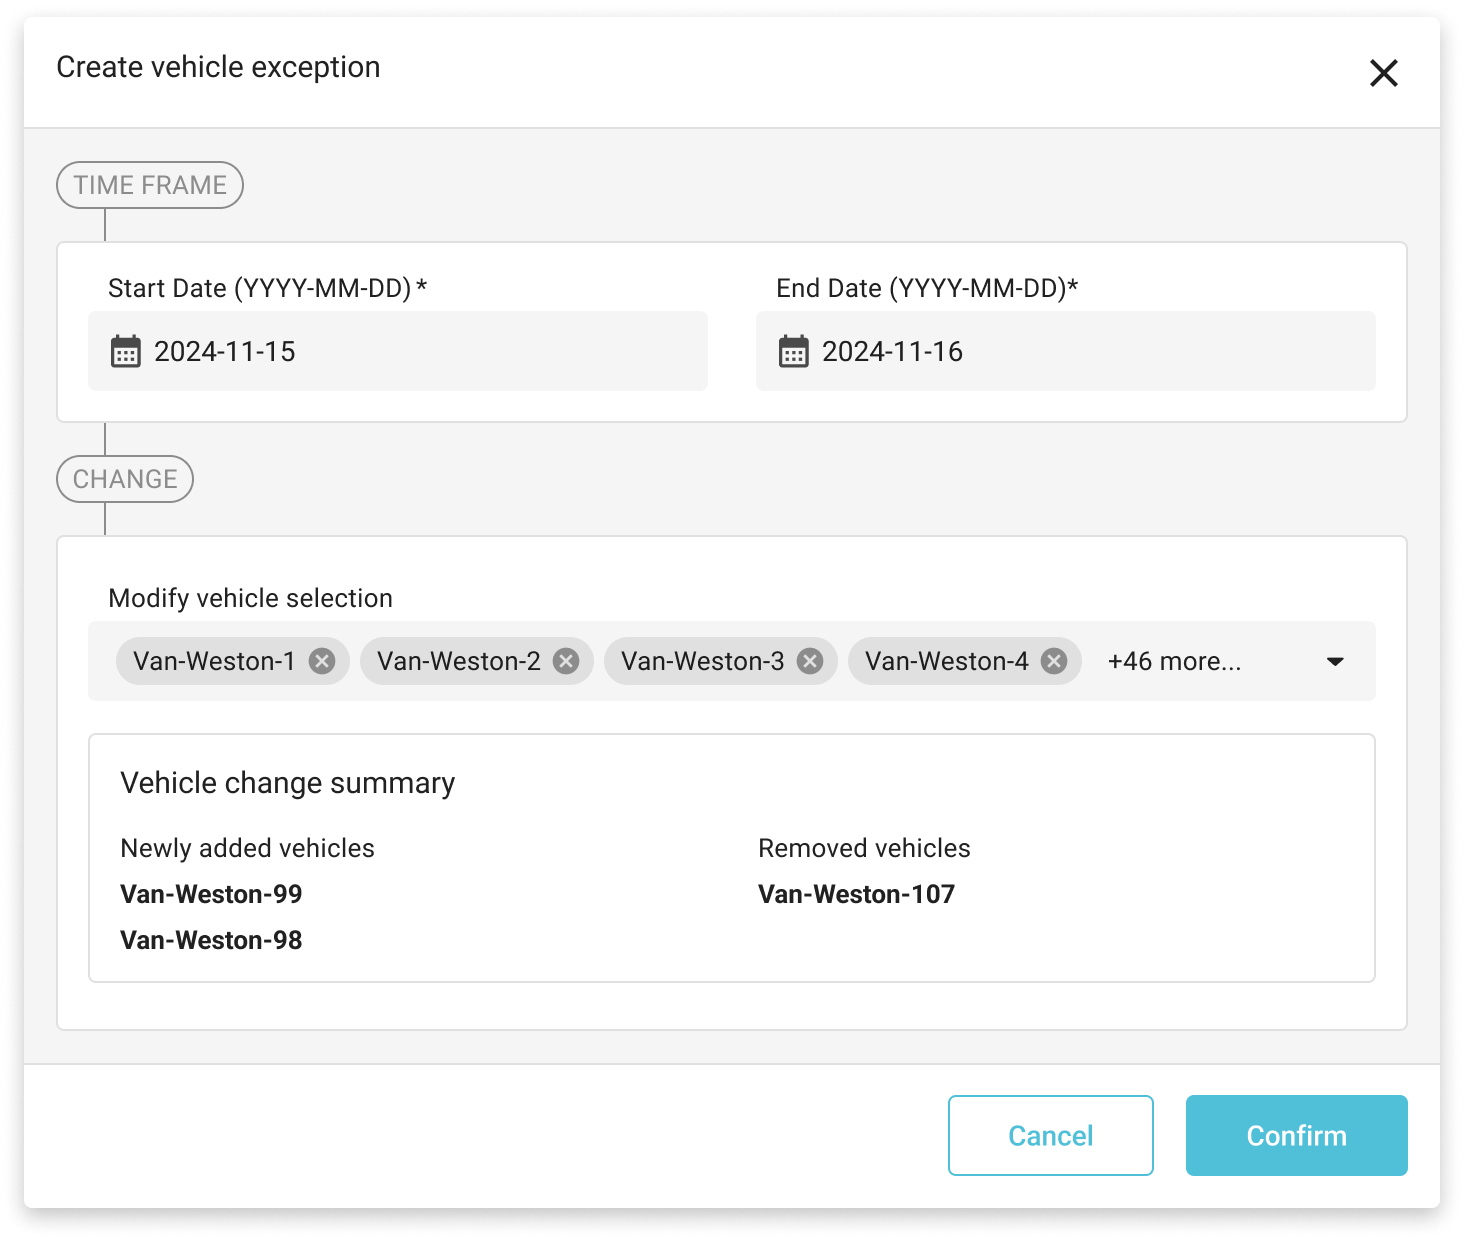Click the Start Date calendar icon
Viewport: 1464px width, 1240px height.
pos(125,352)
